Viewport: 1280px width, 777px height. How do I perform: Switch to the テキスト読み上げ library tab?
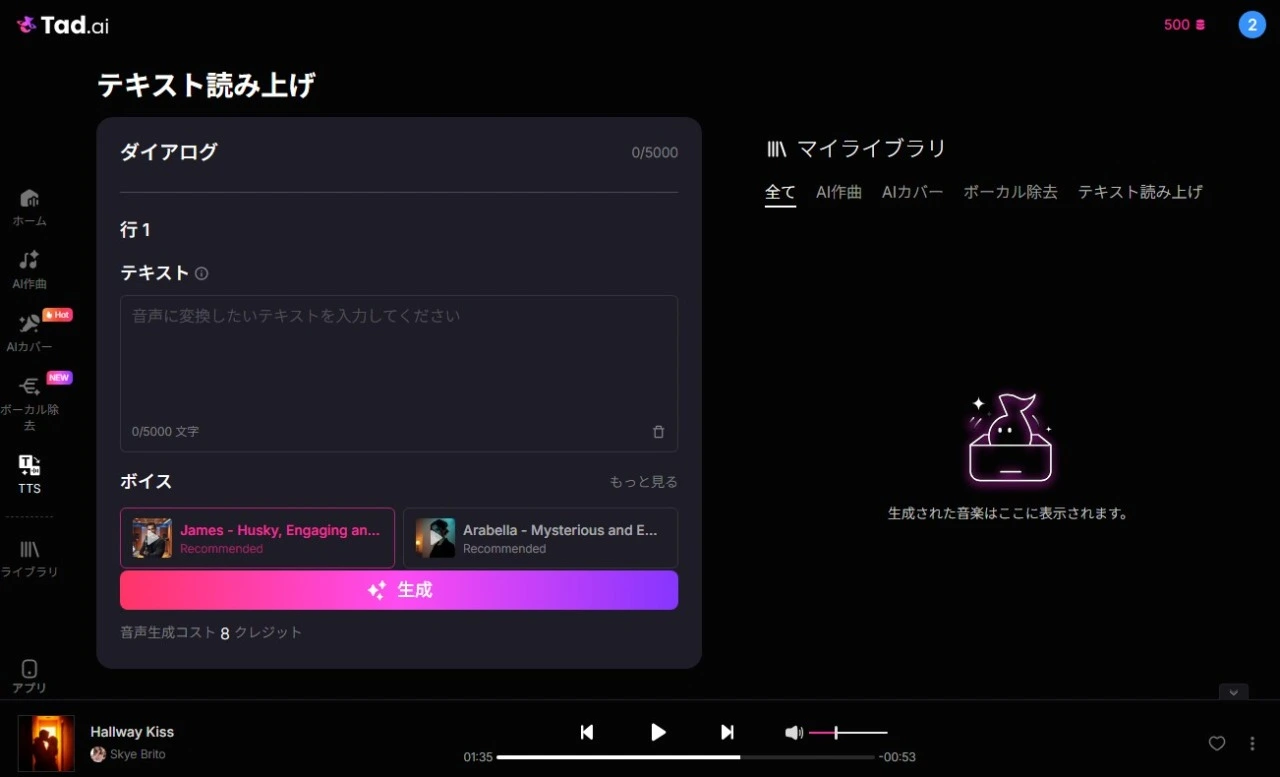[1140, 192]
